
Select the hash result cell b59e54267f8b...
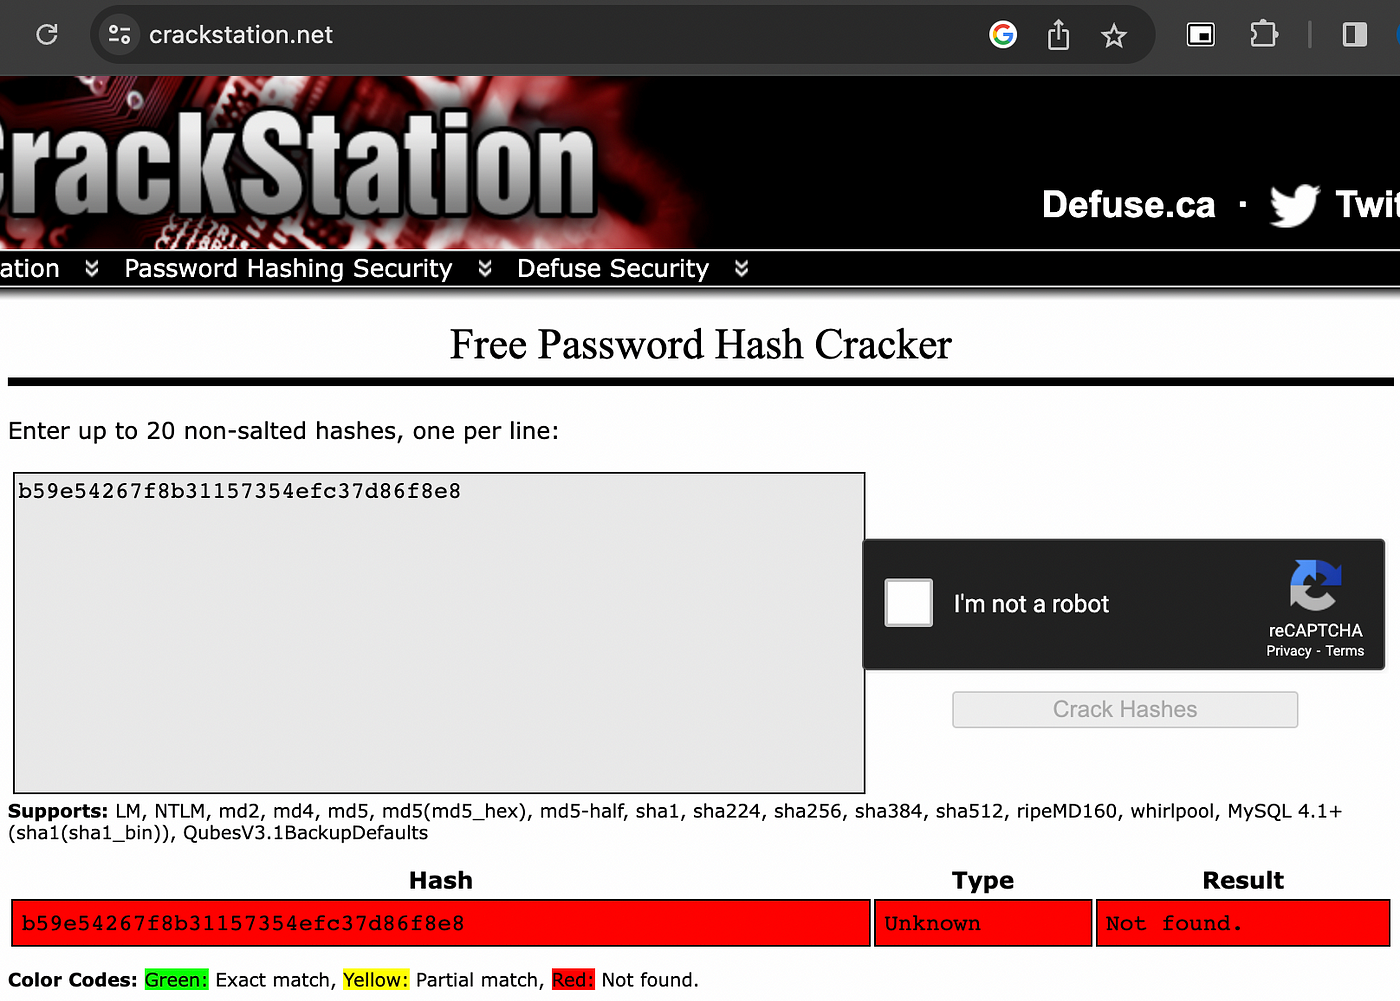[441, 923]
